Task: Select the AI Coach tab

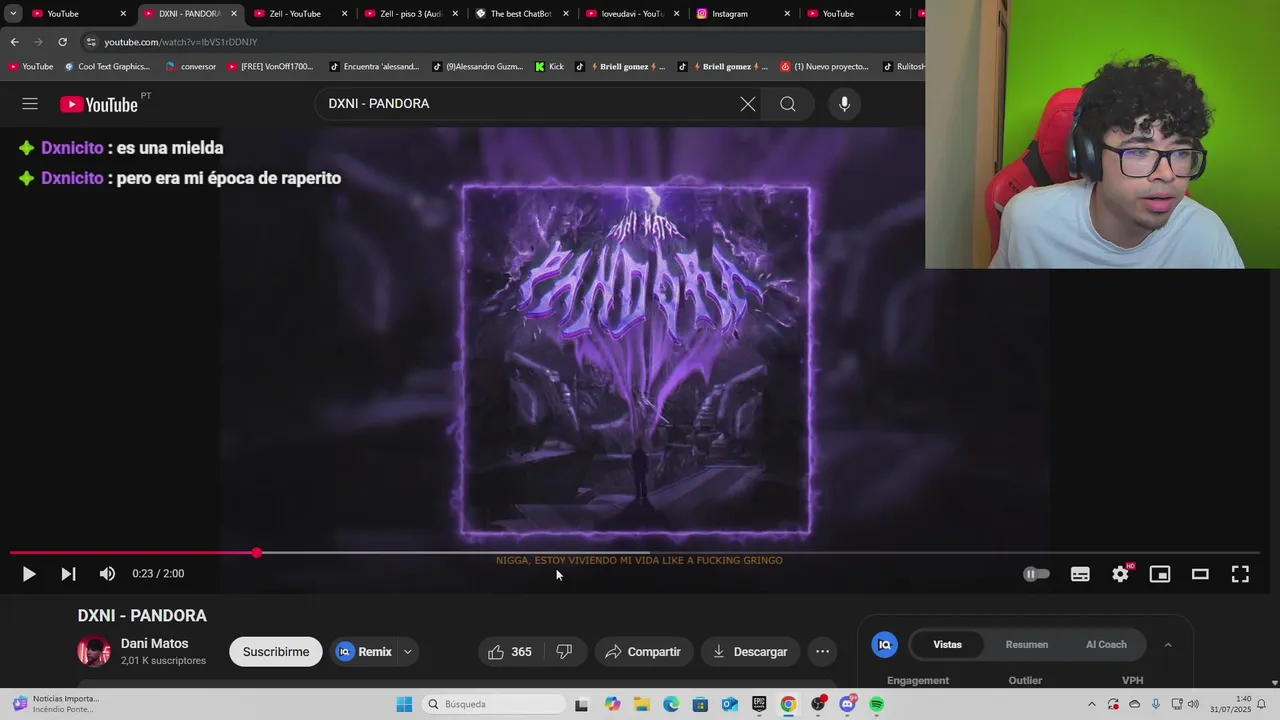Action: pyautogui.click(x=1106, y=645)
